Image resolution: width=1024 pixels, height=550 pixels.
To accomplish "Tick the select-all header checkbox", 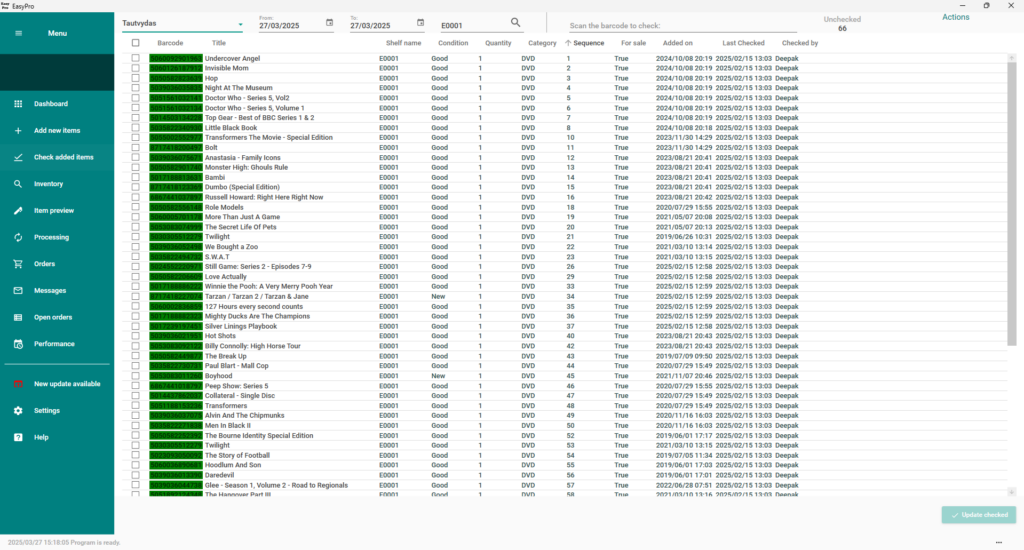I will [135, 43].
